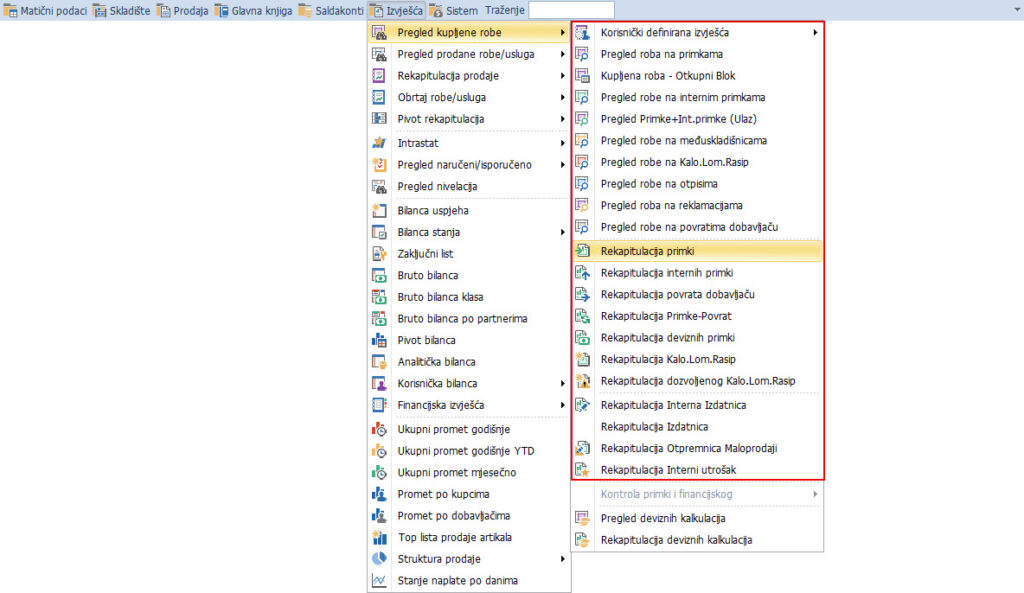Click the Top lista prodaje artikala chart icon
1024x593 pixels.
(x=379, y=537)
